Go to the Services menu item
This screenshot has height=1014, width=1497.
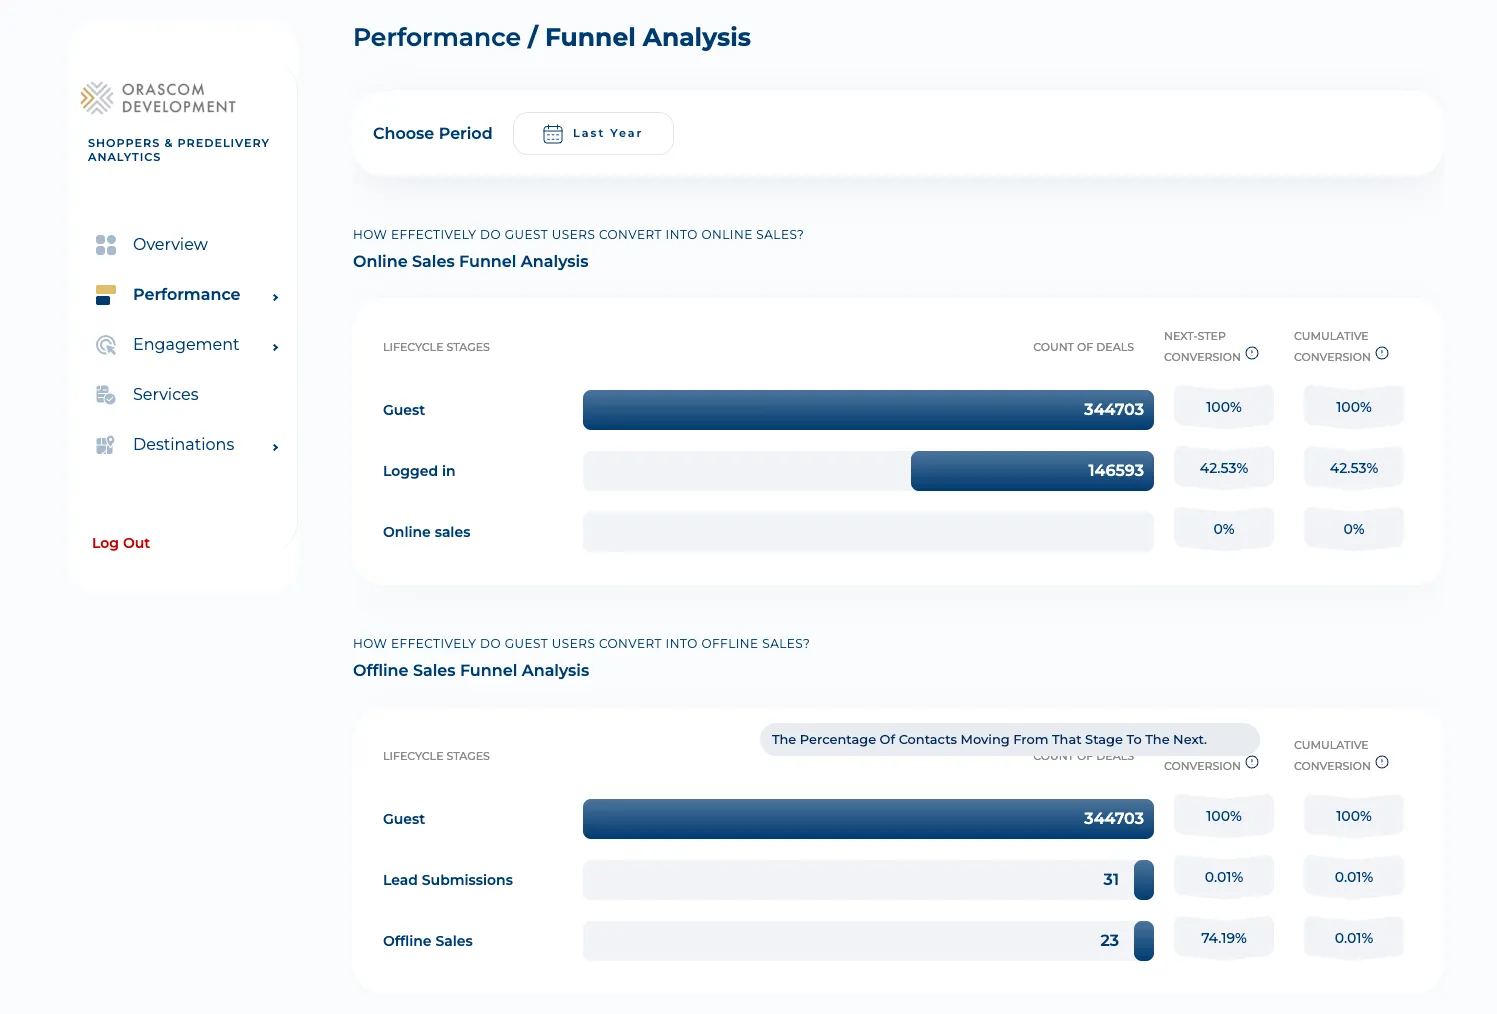[x=165, y=394]
